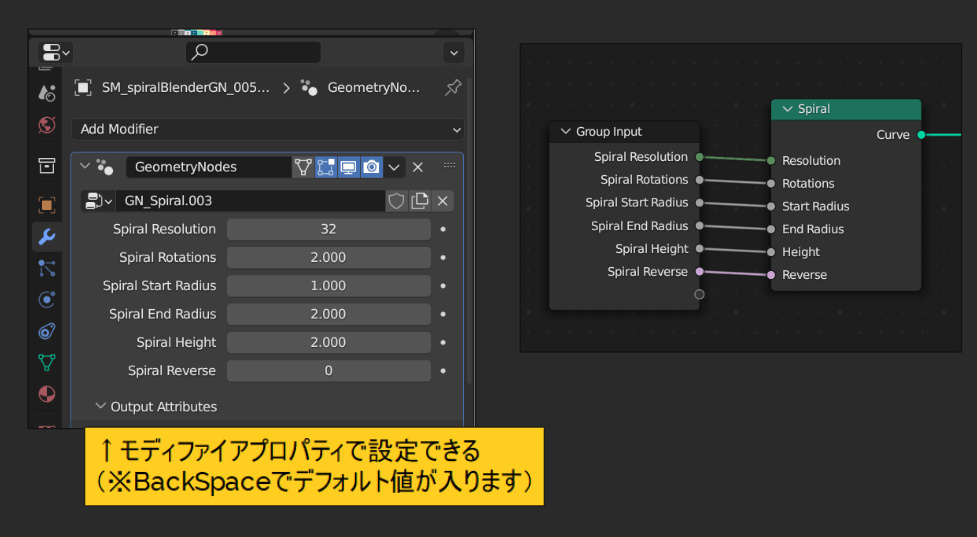Open the Add Modifier dropdown
Image resolution: width=977 pixels, height=537 pixels.
[268, 130]
